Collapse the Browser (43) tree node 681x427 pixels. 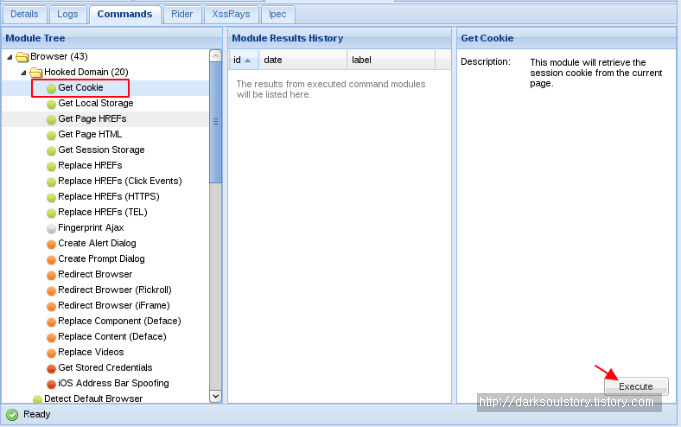point(10,57)
